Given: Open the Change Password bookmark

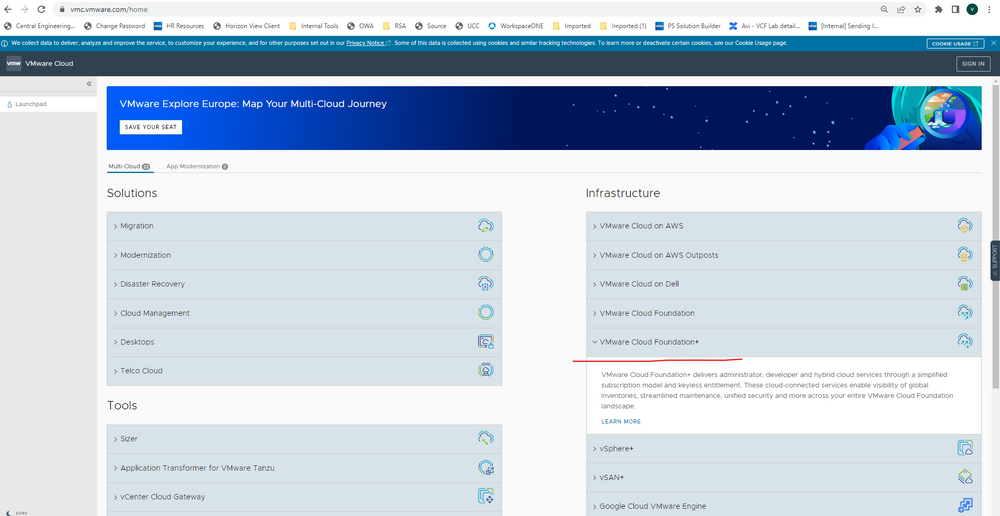Looking at the screenshot, I should 115,26.
